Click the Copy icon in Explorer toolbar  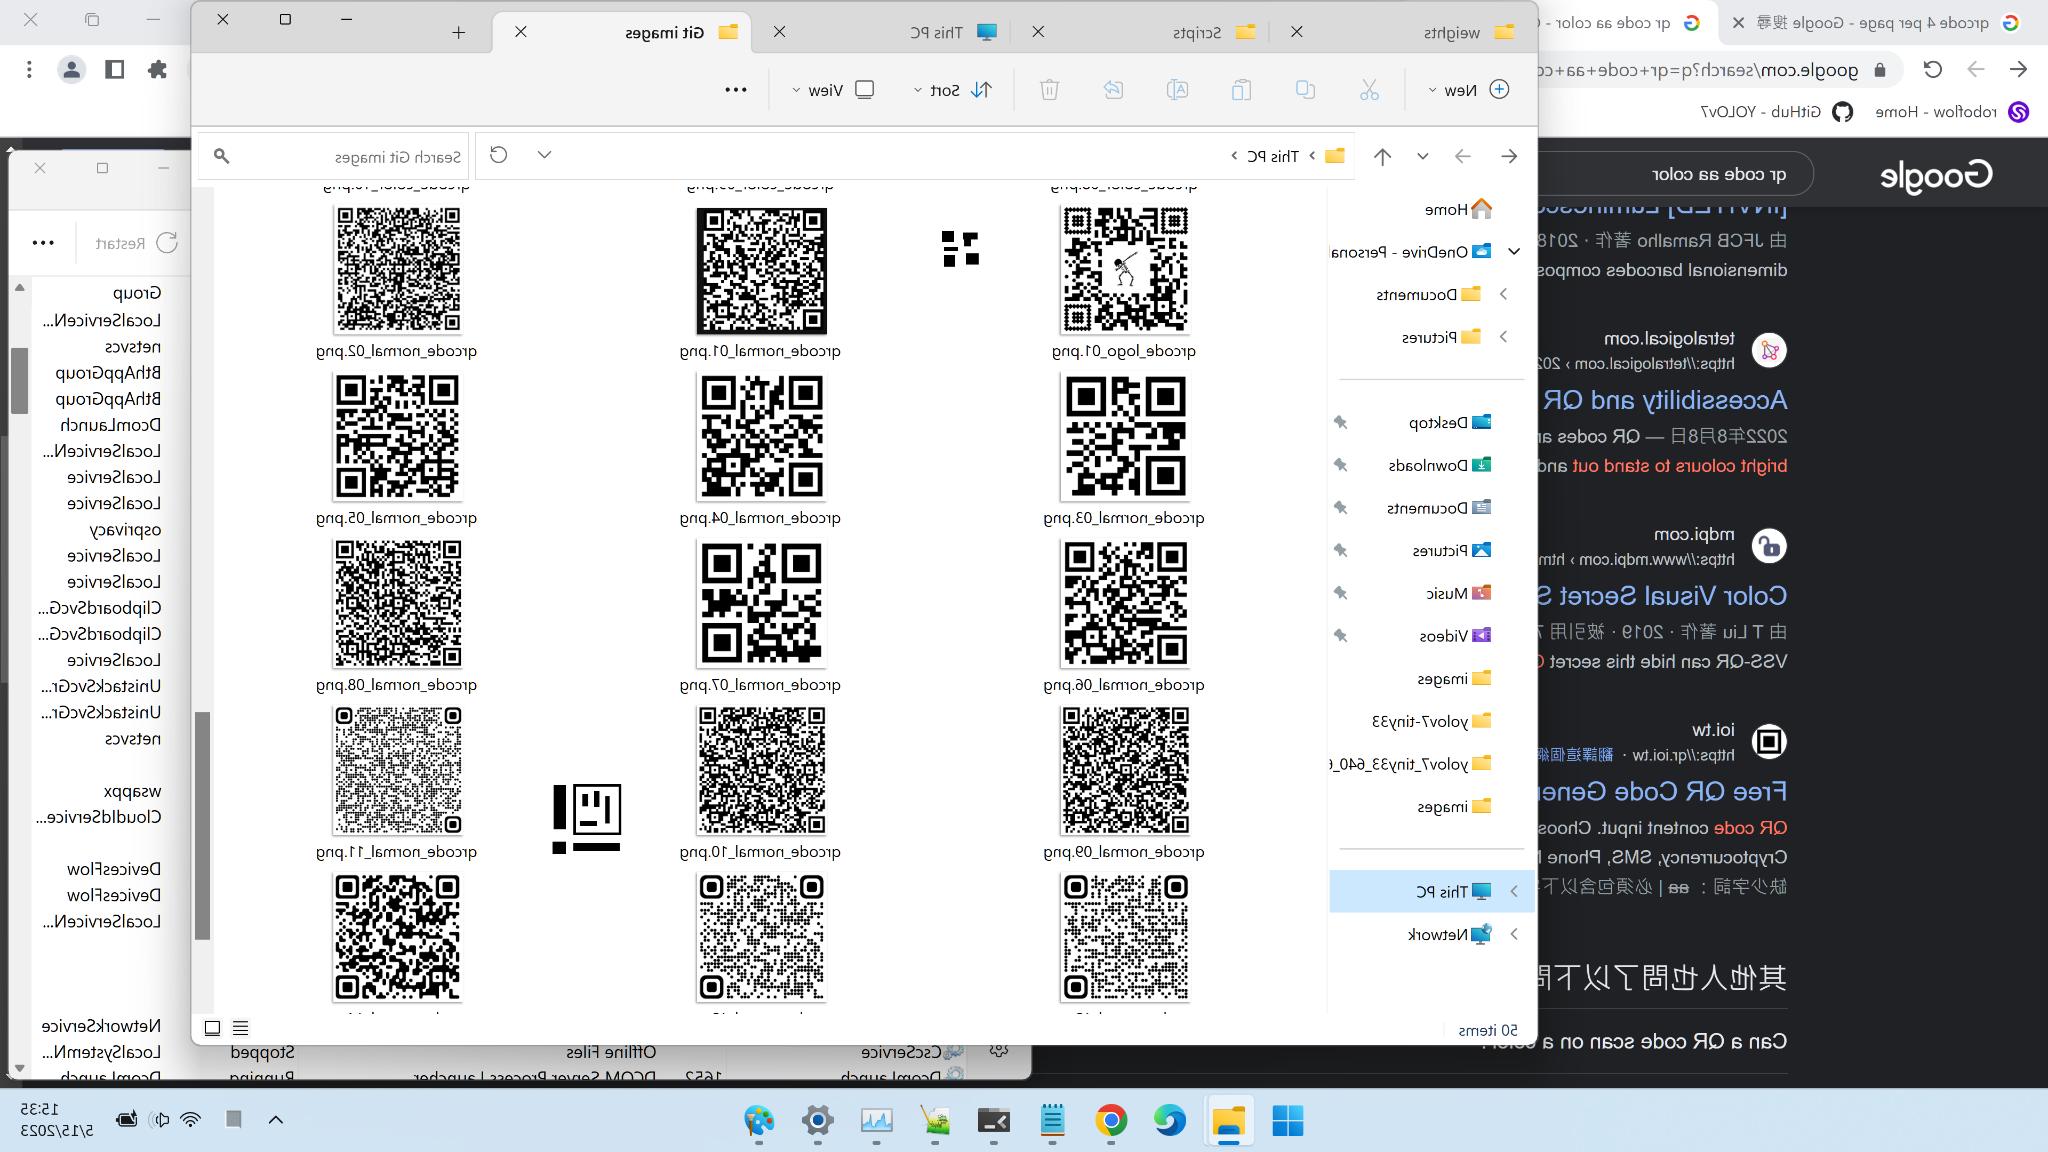(1305, 90)
